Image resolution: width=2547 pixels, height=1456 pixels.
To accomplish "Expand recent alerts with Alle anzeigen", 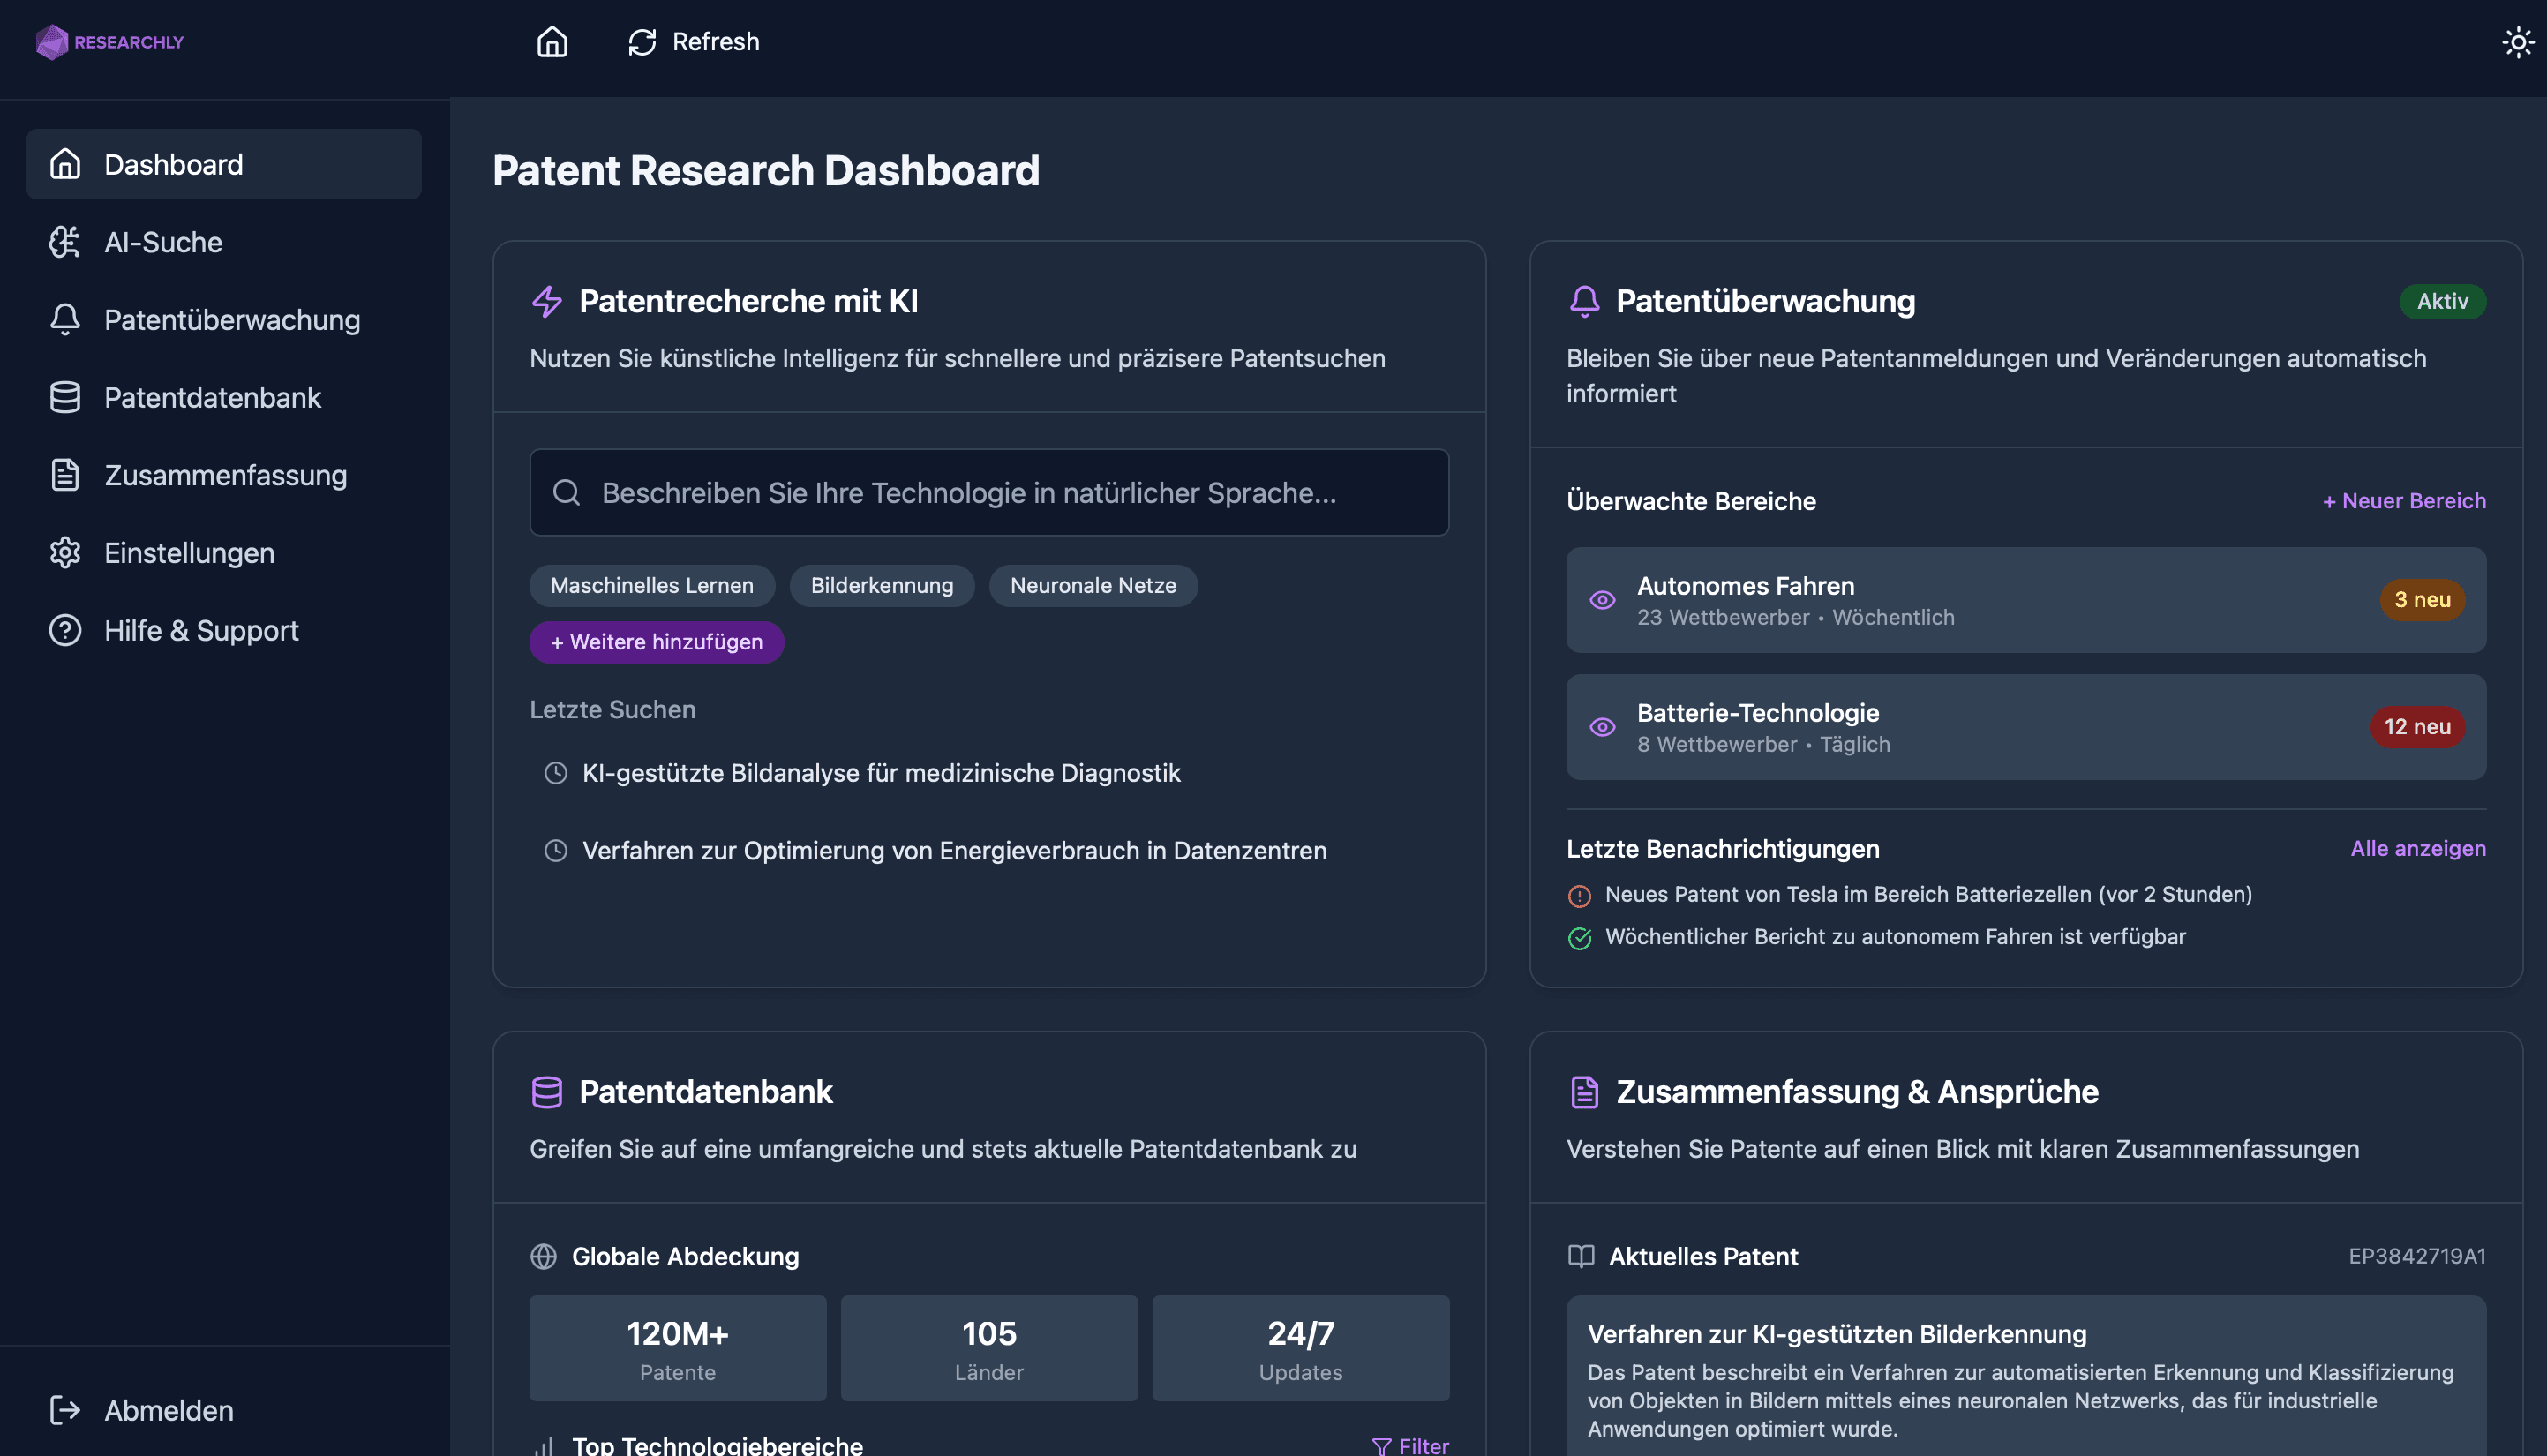I will pos(2418,848).
